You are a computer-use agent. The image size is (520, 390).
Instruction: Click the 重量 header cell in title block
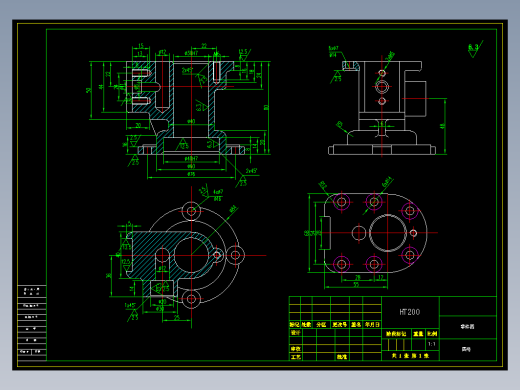[x=418, y=334]
